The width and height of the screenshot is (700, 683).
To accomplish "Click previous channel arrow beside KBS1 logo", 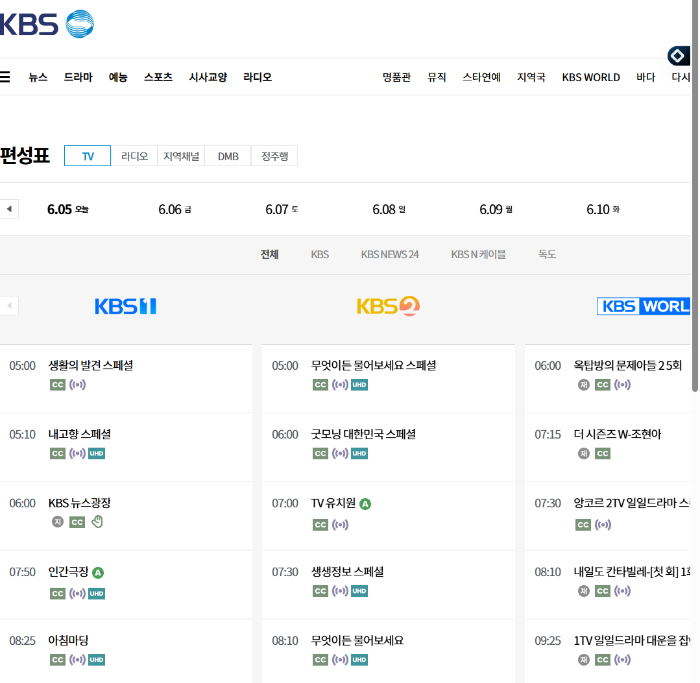I will (x=9, y=306).
